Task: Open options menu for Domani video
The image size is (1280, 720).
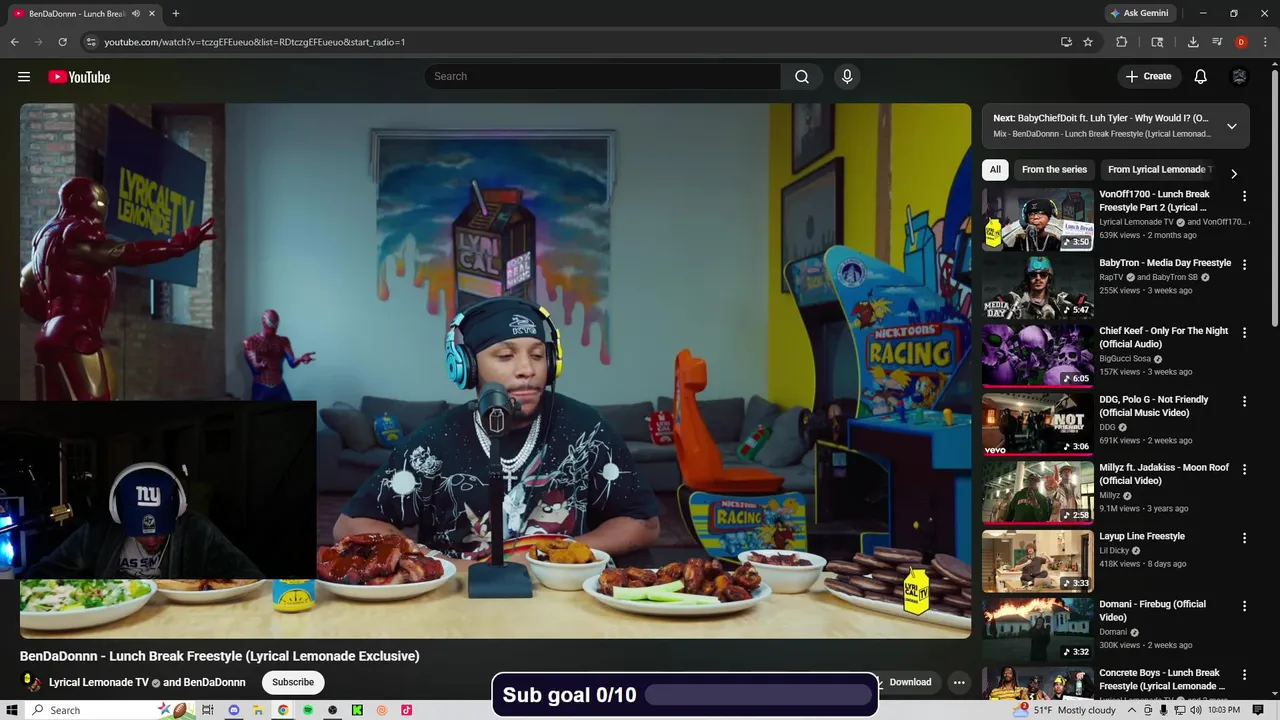Action: (x=1244, y=607)
